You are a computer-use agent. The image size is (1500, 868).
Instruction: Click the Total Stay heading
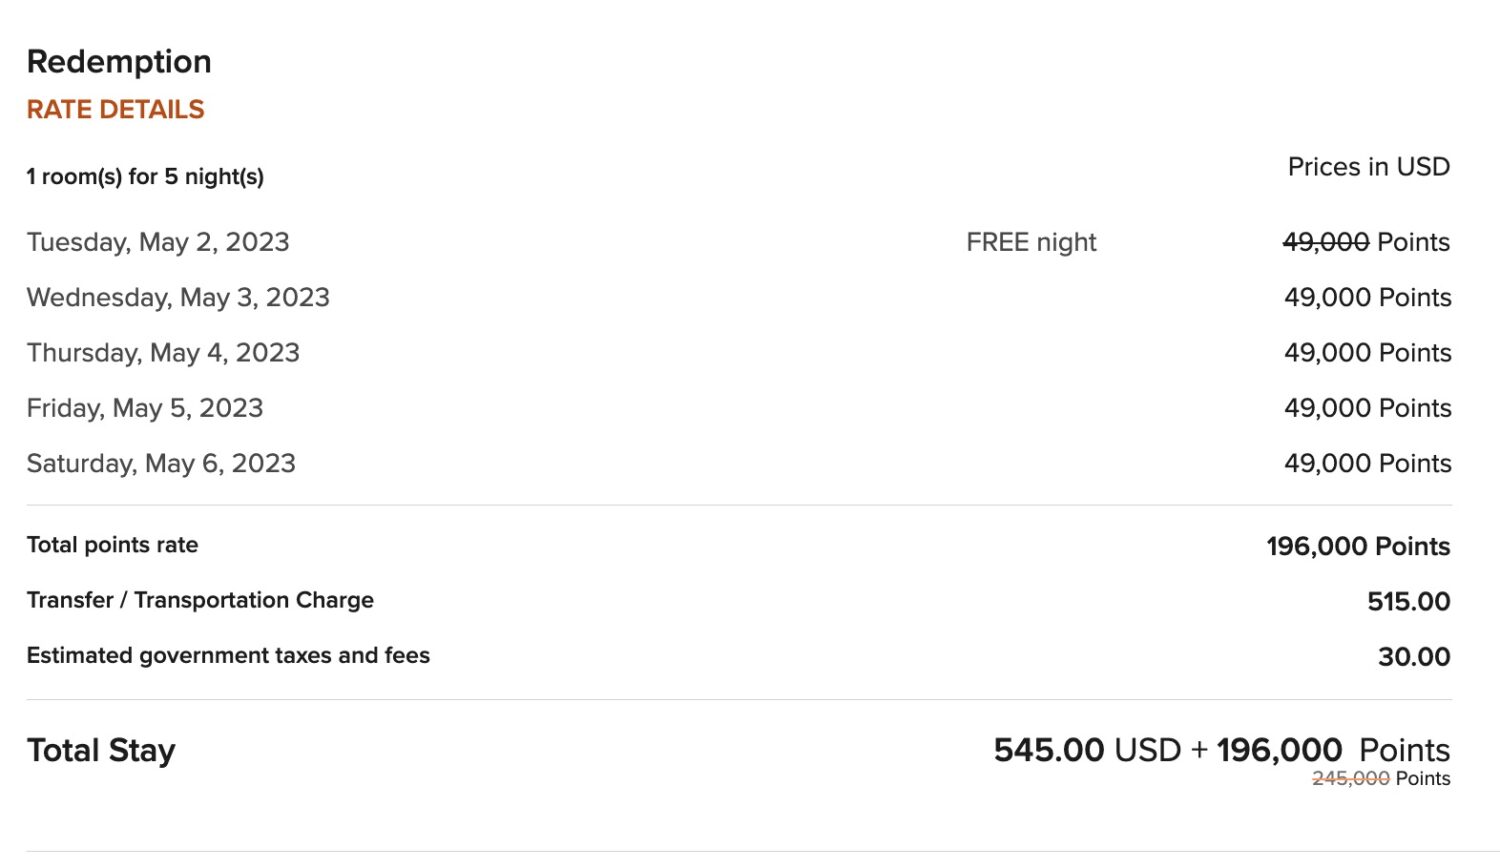pyautogui.click(x=101, y=751)
